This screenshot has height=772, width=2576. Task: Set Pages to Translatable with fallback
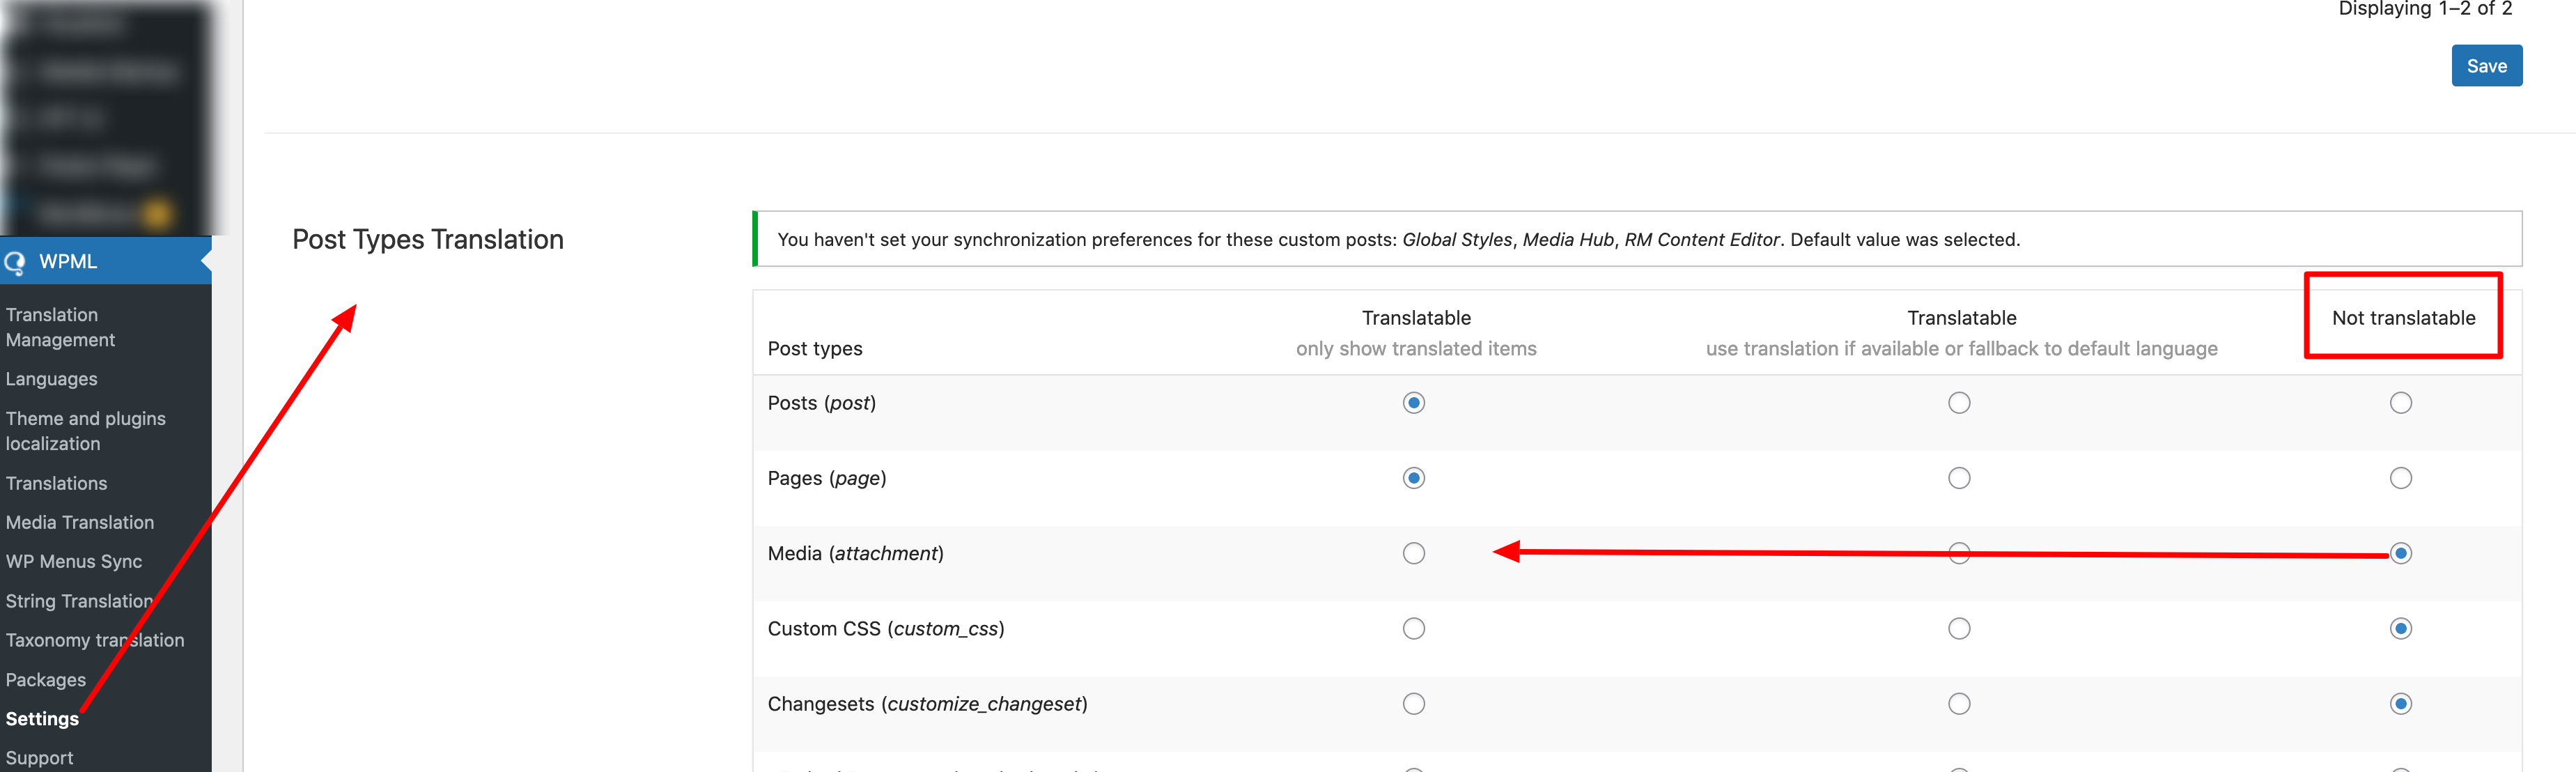pos(1958,478)
